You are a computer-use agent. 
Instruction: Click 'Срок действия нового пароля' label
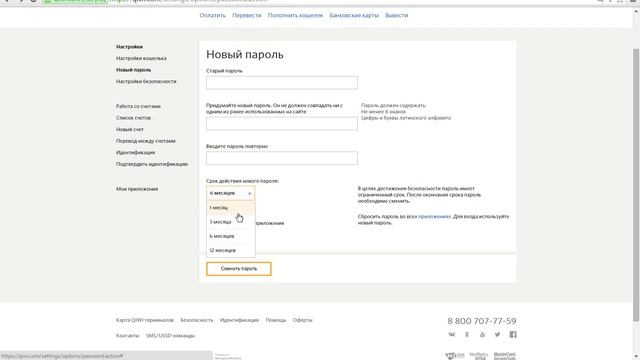point(242,181)
